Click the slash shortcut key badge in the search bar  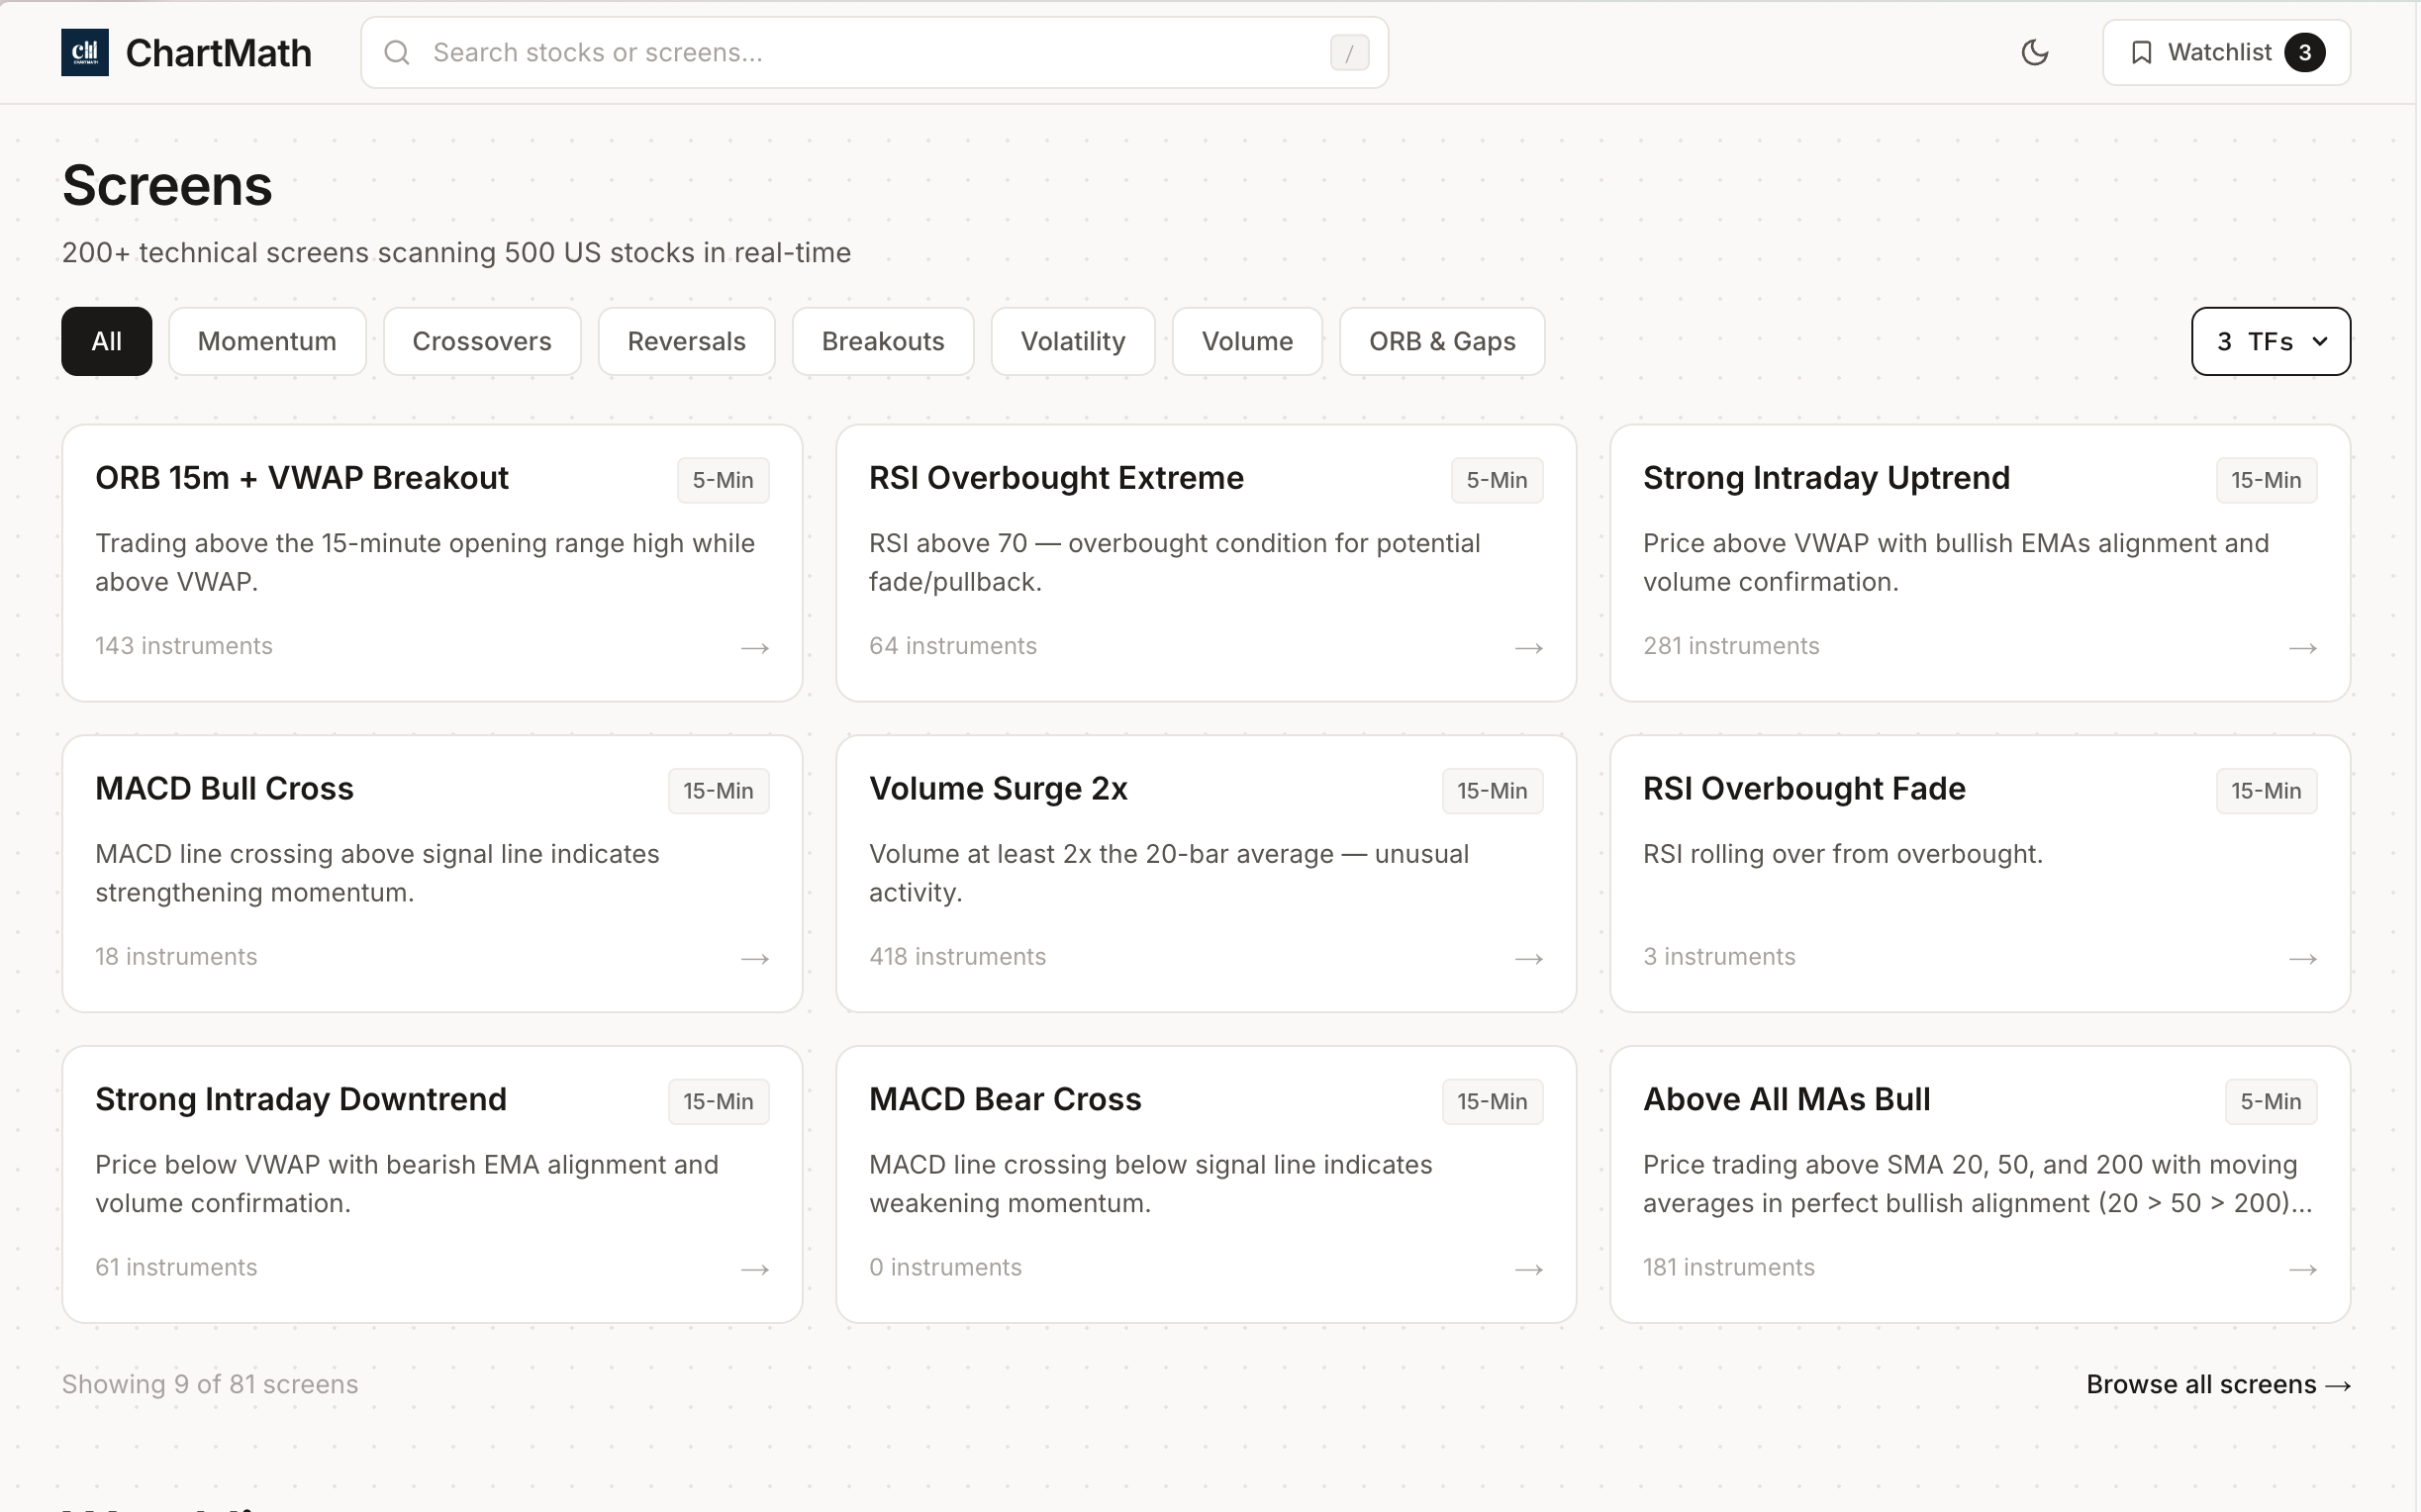point(1348,53)
